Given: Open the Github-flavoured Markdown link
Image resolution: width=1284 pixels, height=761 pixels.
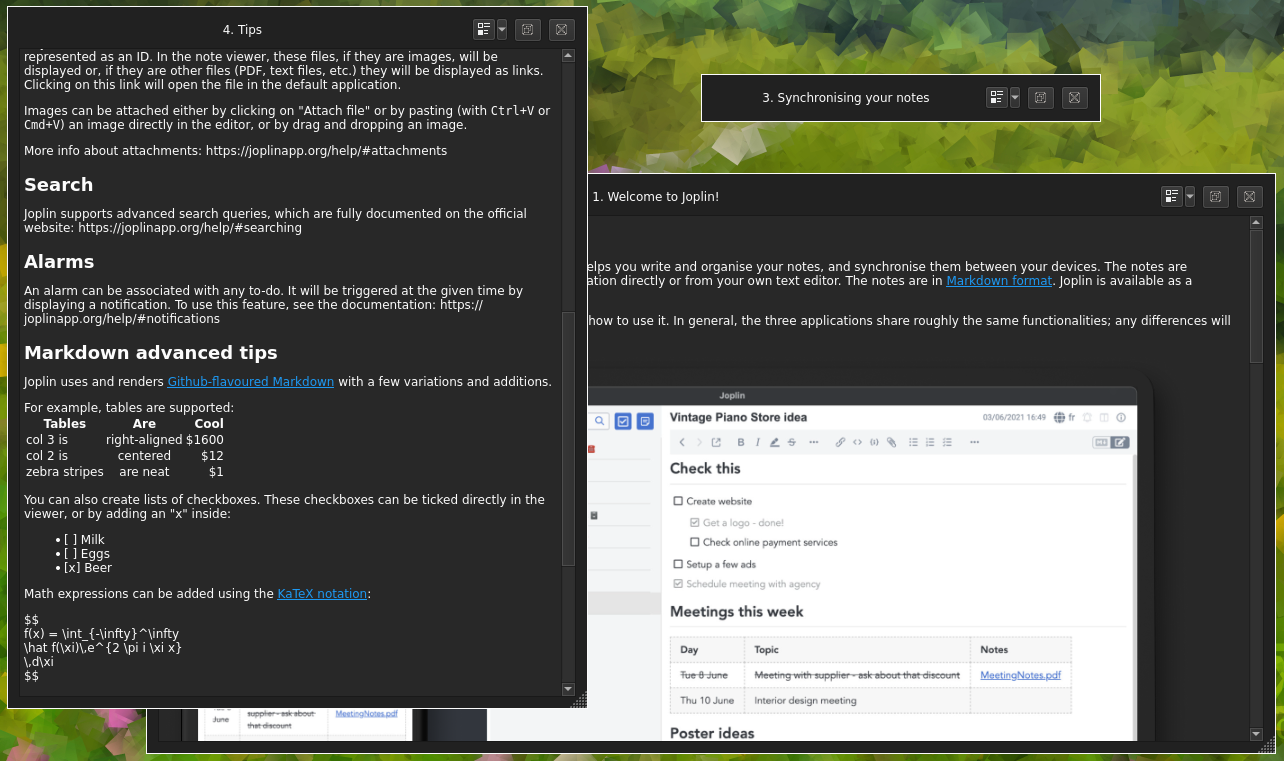Looking at the screenshot, I should pos(251,381).
